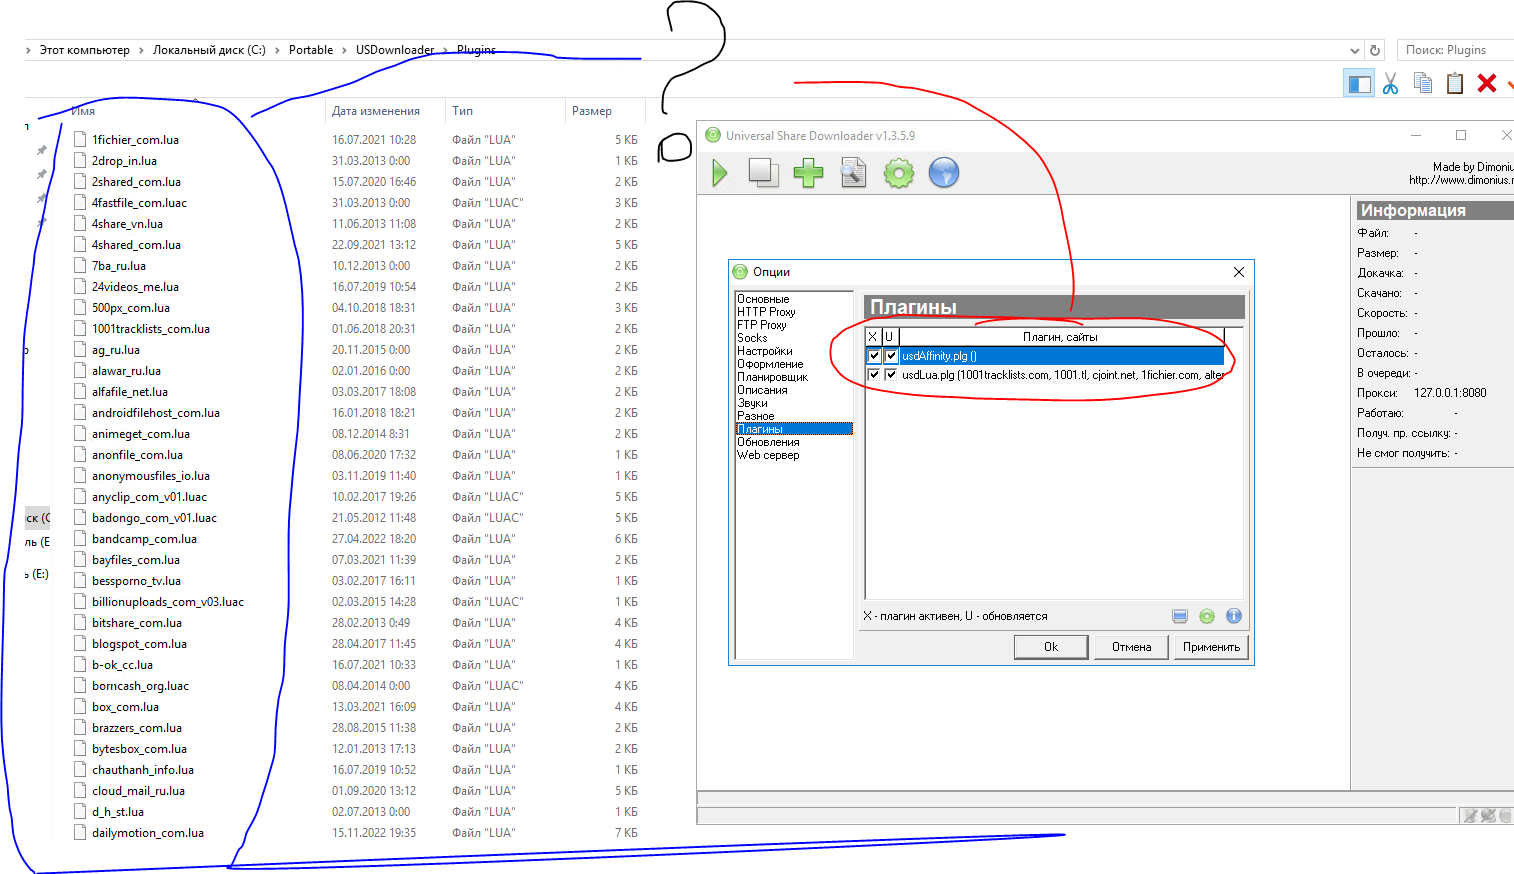This screenshot has width=1514, height=874.
Task: Start downloads with the green play icon
Action: point(720,173)
